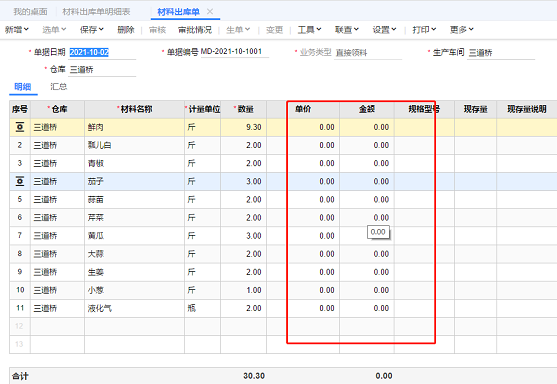557x384 pixels.
Task: Select the 蒜苗 material cell
Action: tap(135, 200)
